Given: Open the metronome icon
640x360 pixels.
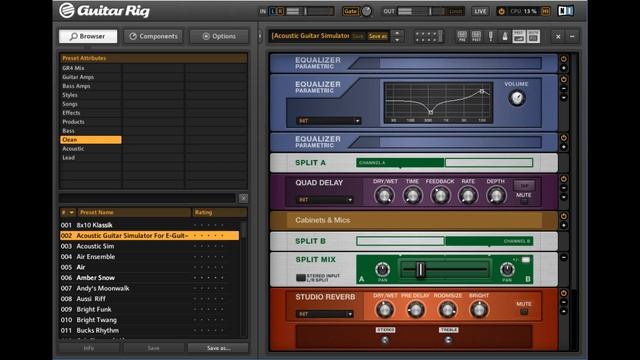Looking at the screenshot, I should 505,36.
